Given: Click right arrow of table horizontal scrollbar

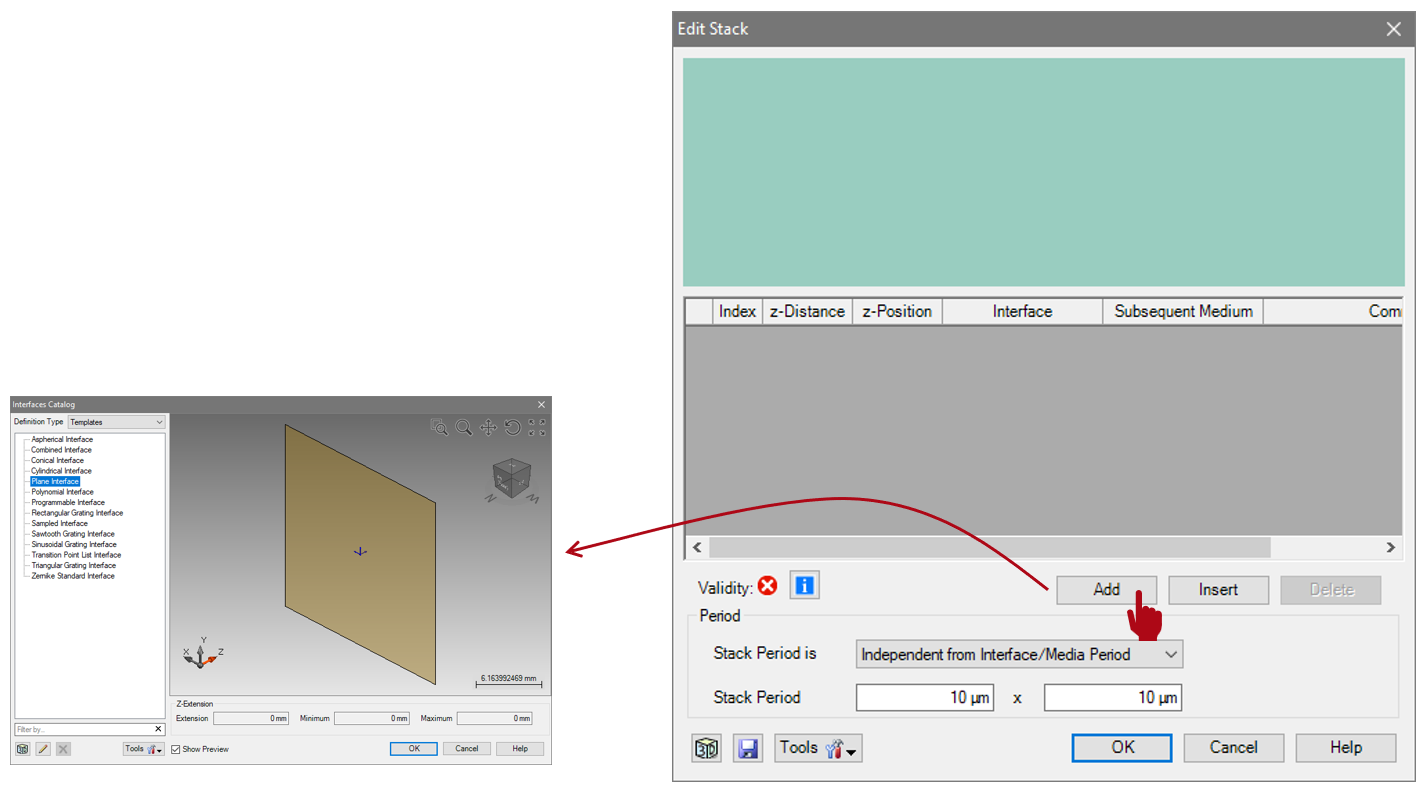Looking at the screenshot, I should 1390,547.
